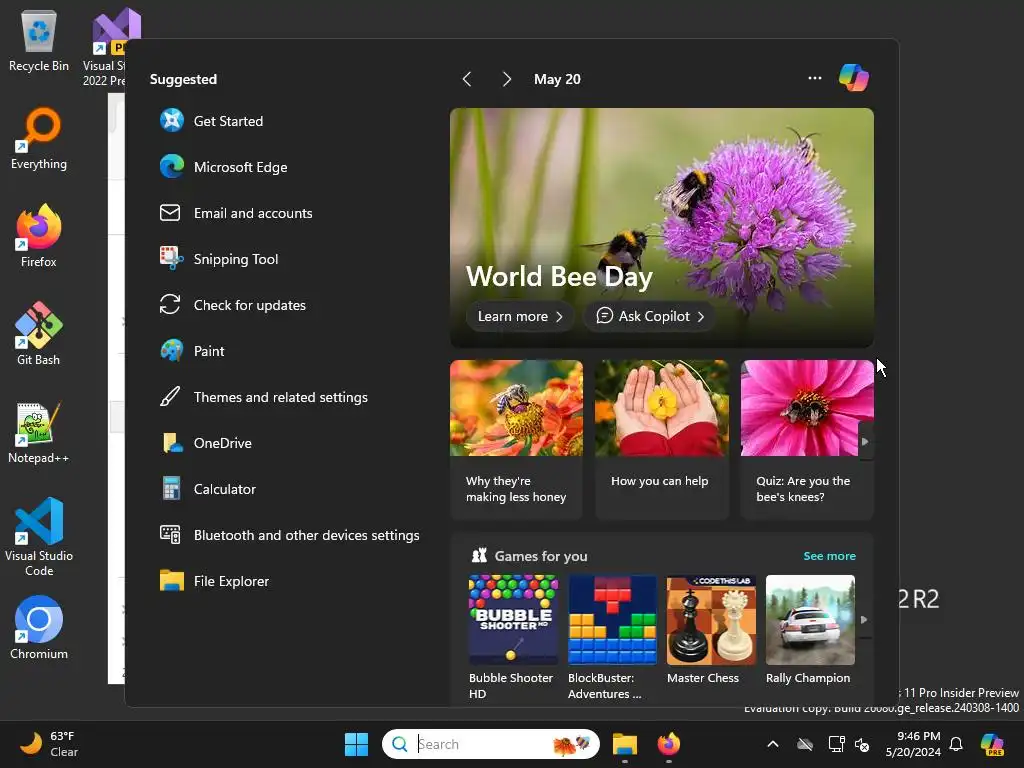Open the Snipping Tool icon

(x=172, y=259)
